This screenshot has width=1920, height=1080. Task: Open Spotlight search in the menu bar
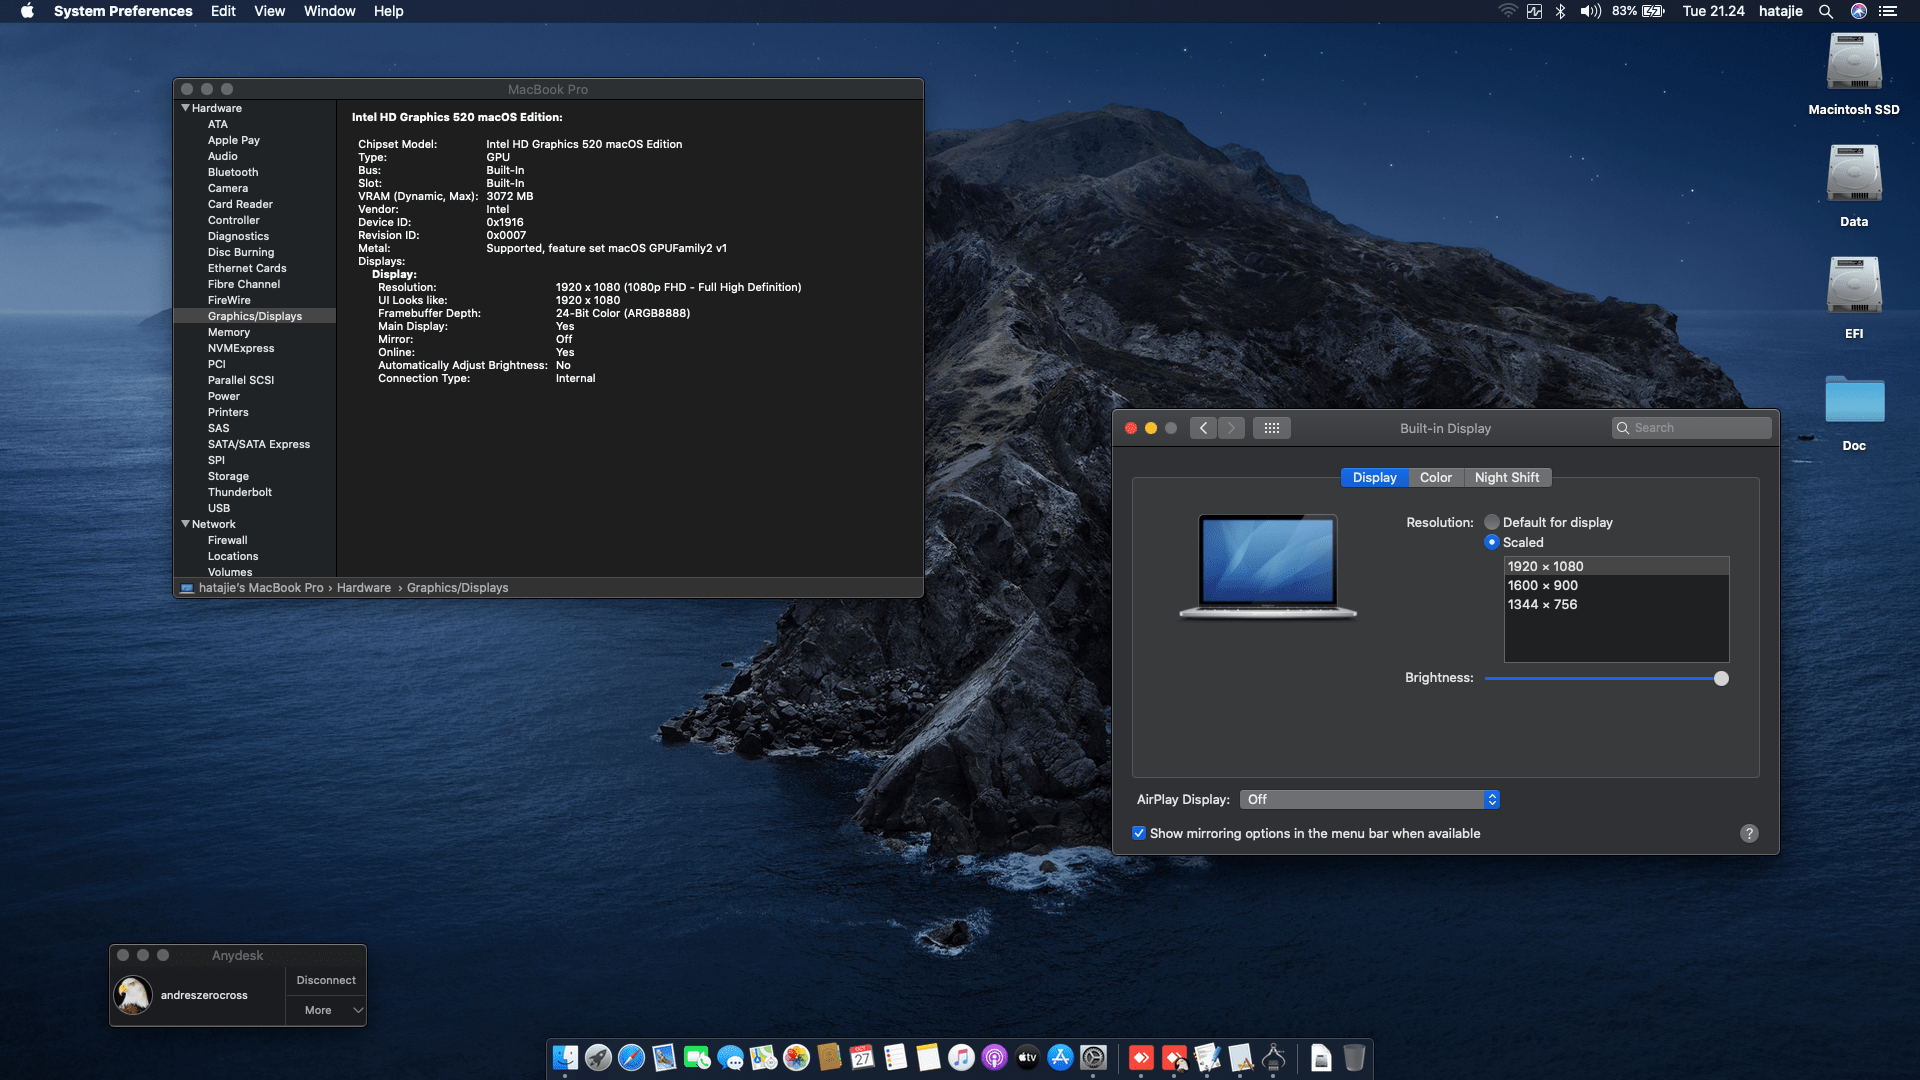[x=1825, y=11]
